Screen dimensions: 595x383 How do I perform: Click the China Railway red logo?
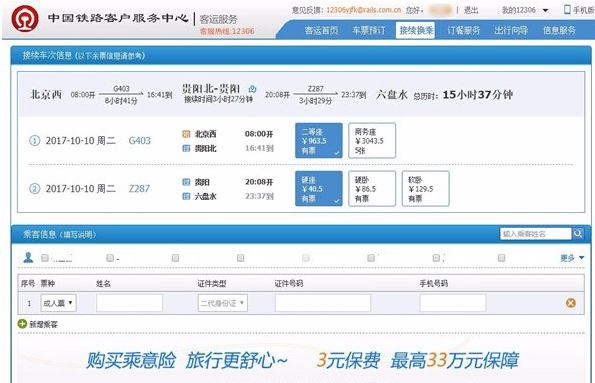click(25, 18)
